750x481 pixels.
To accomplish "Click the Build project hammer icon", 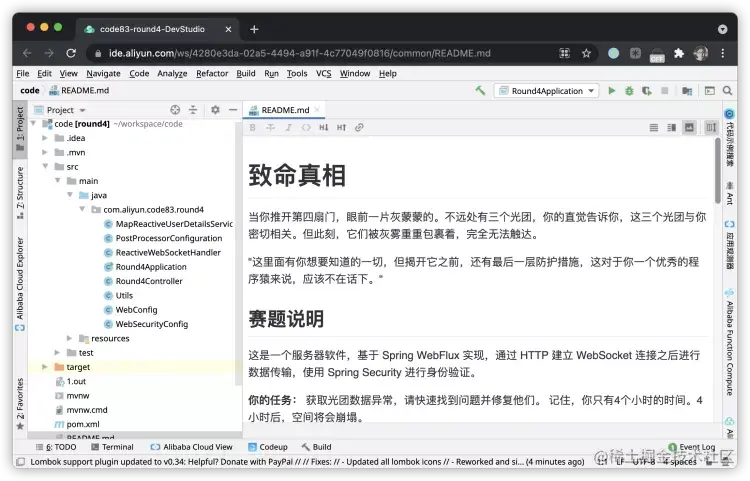I will [x=480, y=90].
